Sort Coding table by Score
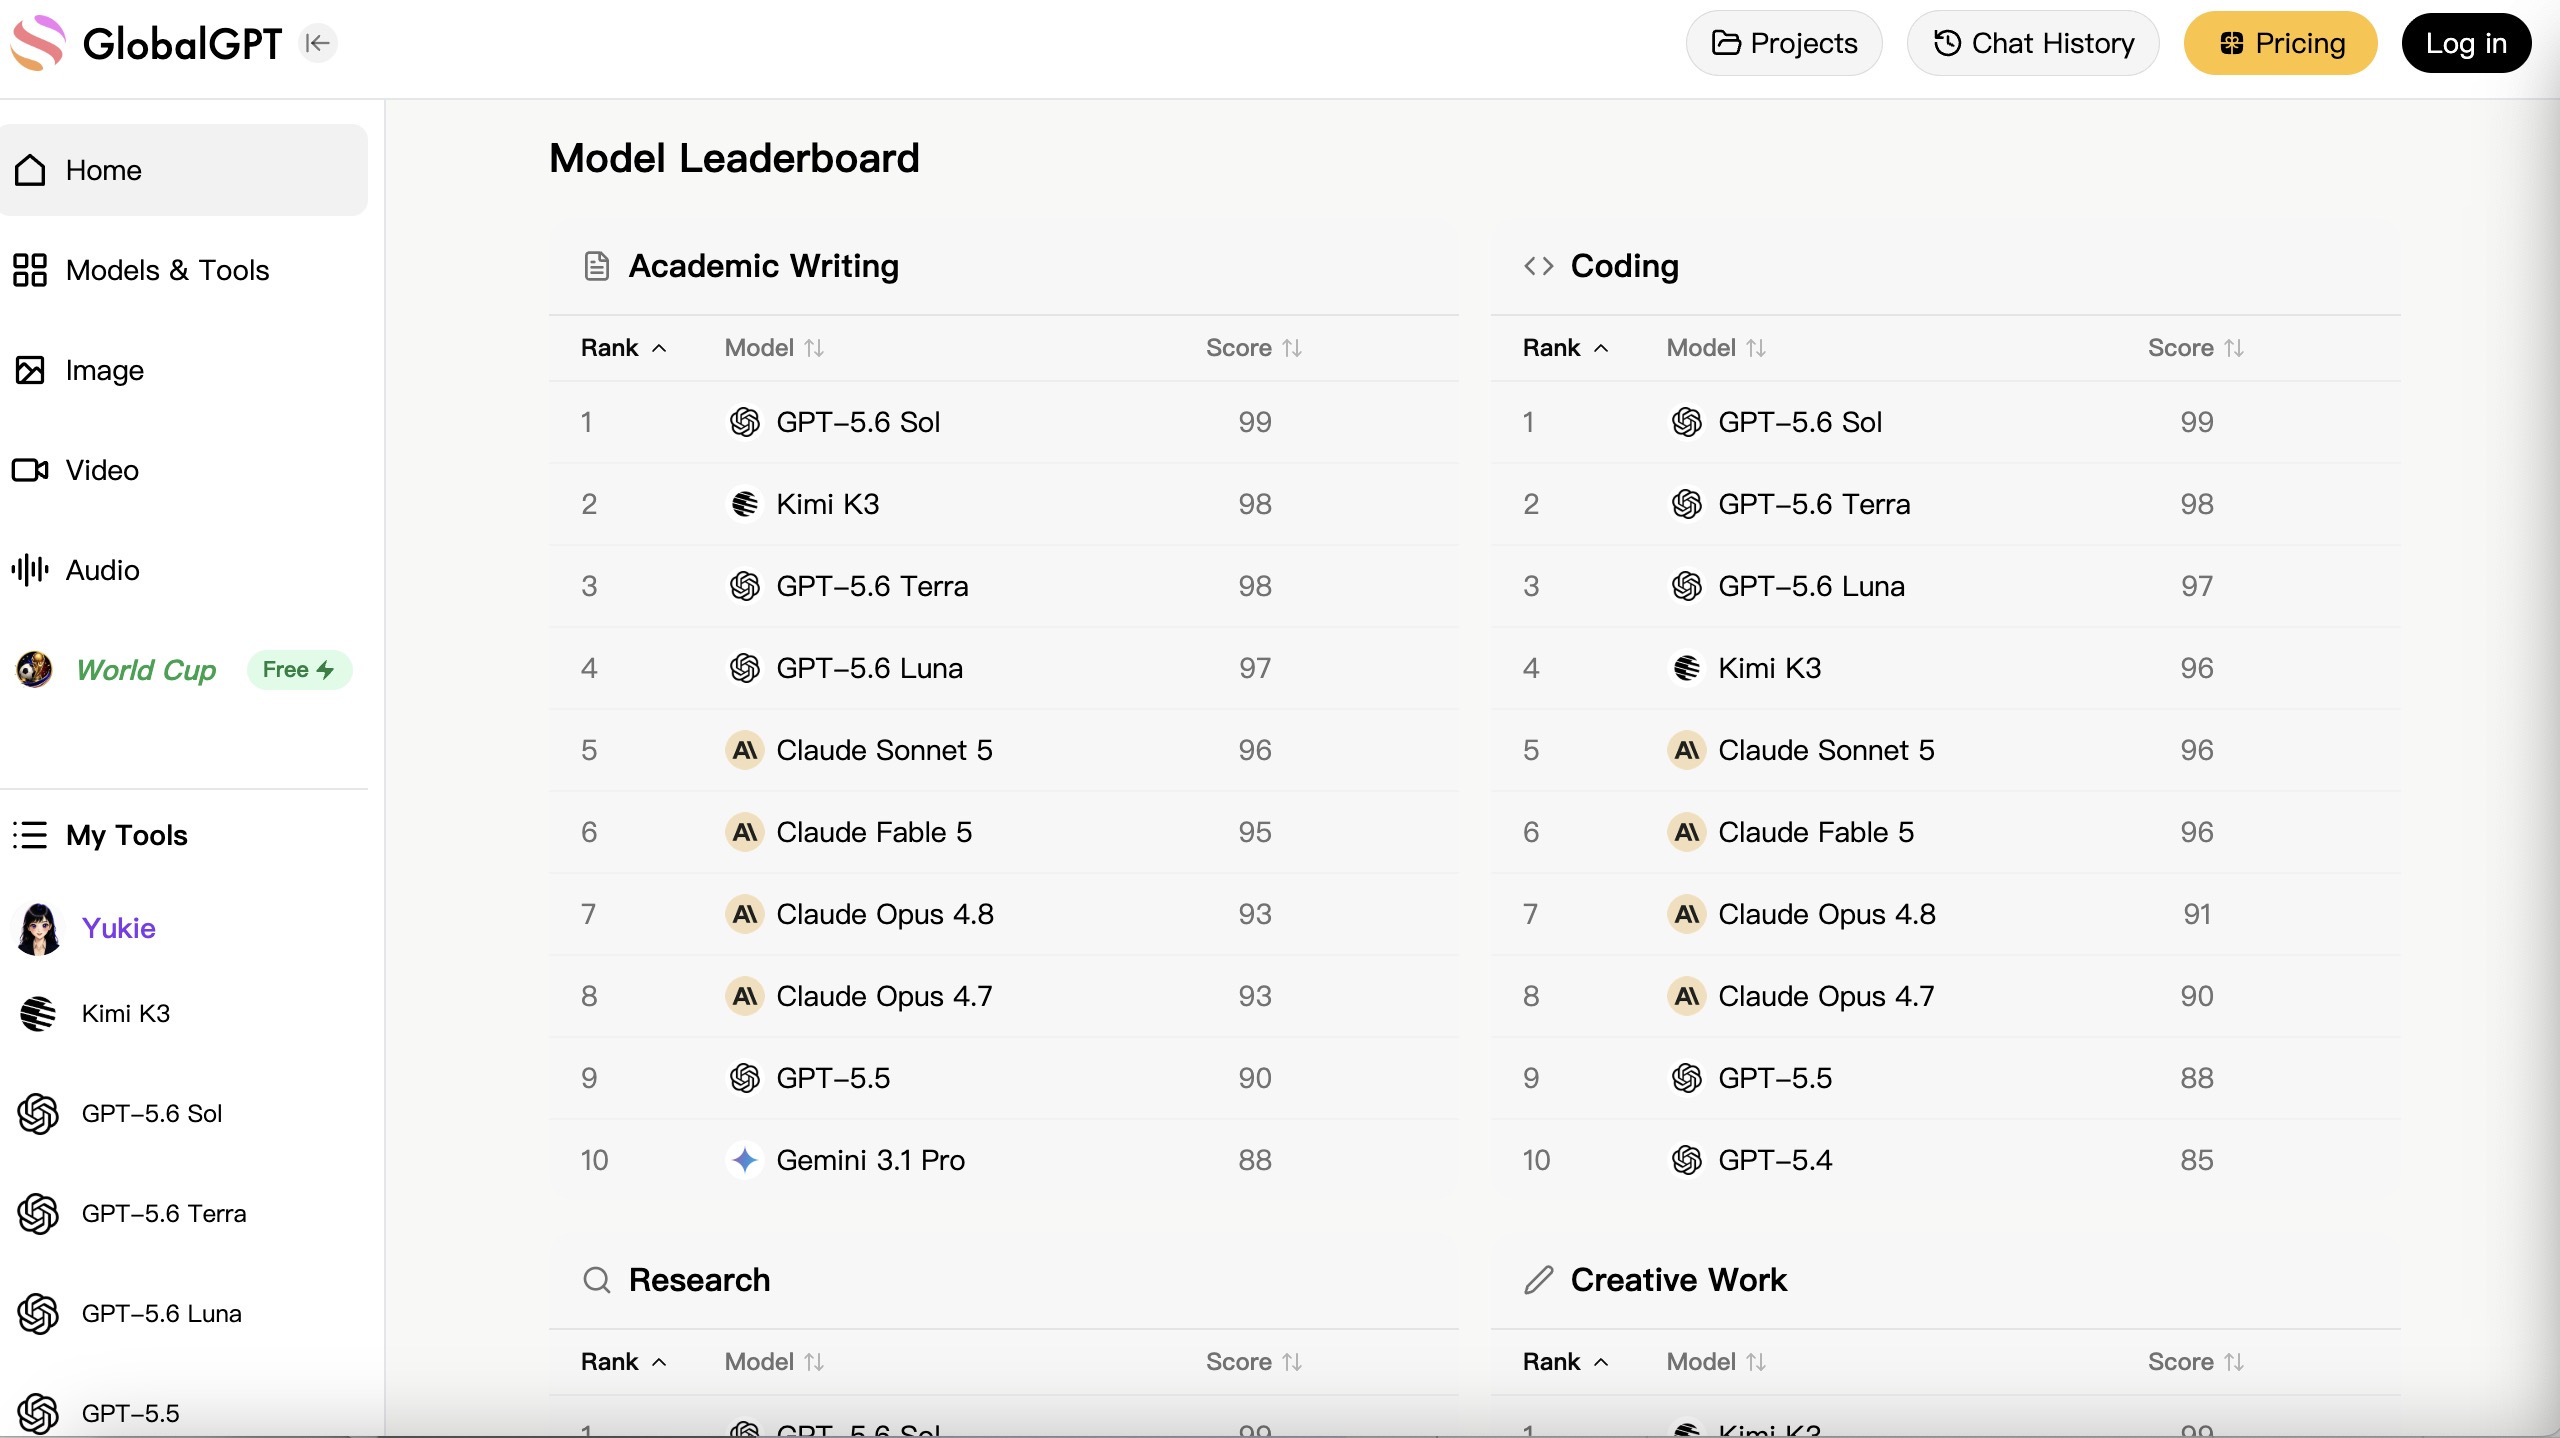The image size is (2560, 1438). (x=2195, y=348)
